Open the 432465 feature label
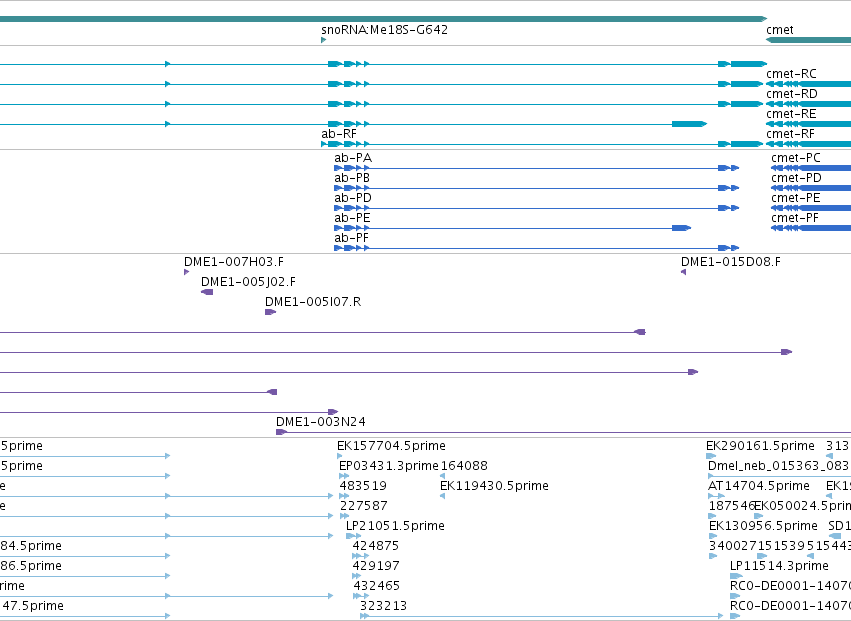Image resolution: width=851 pixels, height=621 pixels. pos(377,586)
